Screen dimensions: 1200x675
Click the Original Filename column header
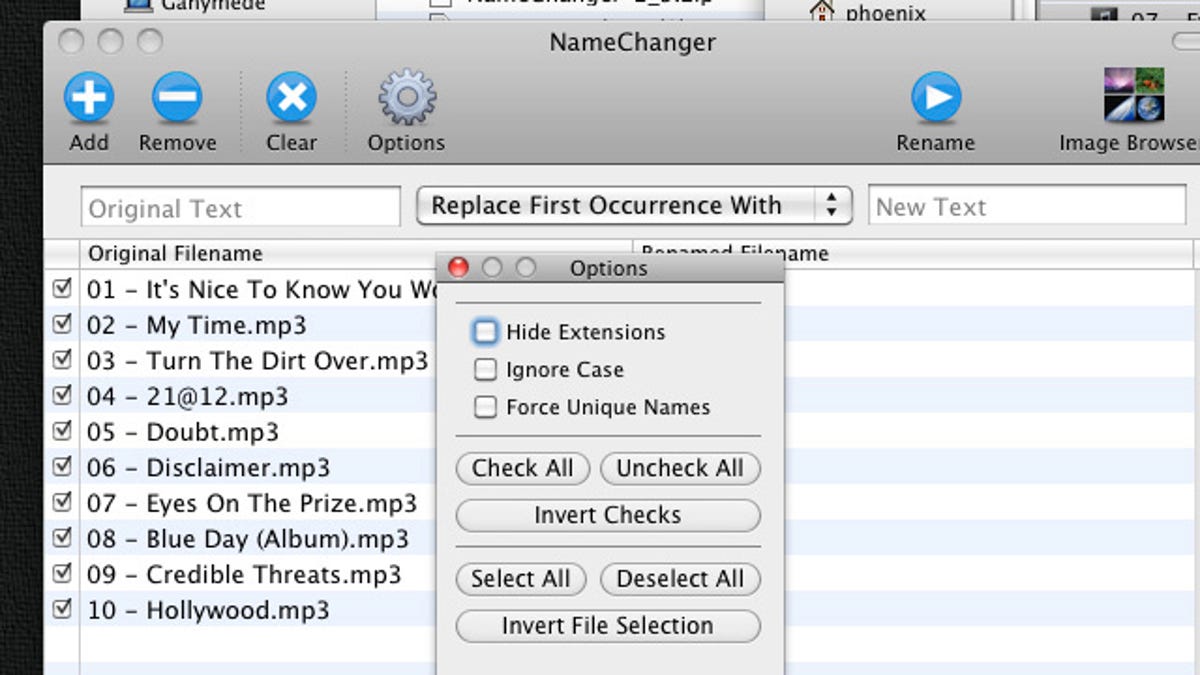click(x=357, y=254)
